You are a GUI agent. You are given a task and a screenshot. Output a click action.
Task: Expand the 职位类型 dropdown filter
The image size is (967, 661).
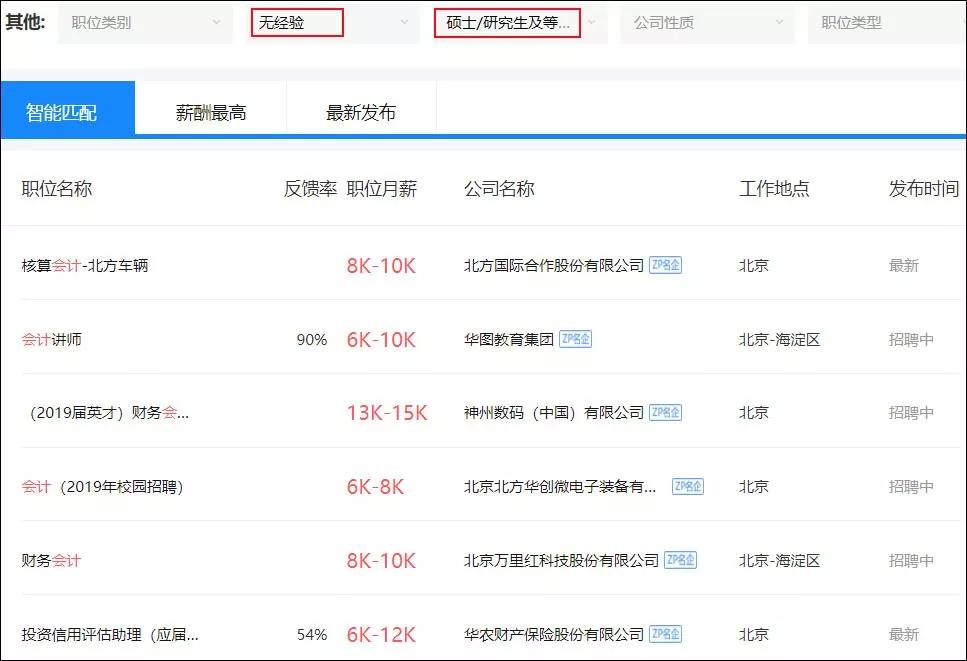click(x=887, y=23)
